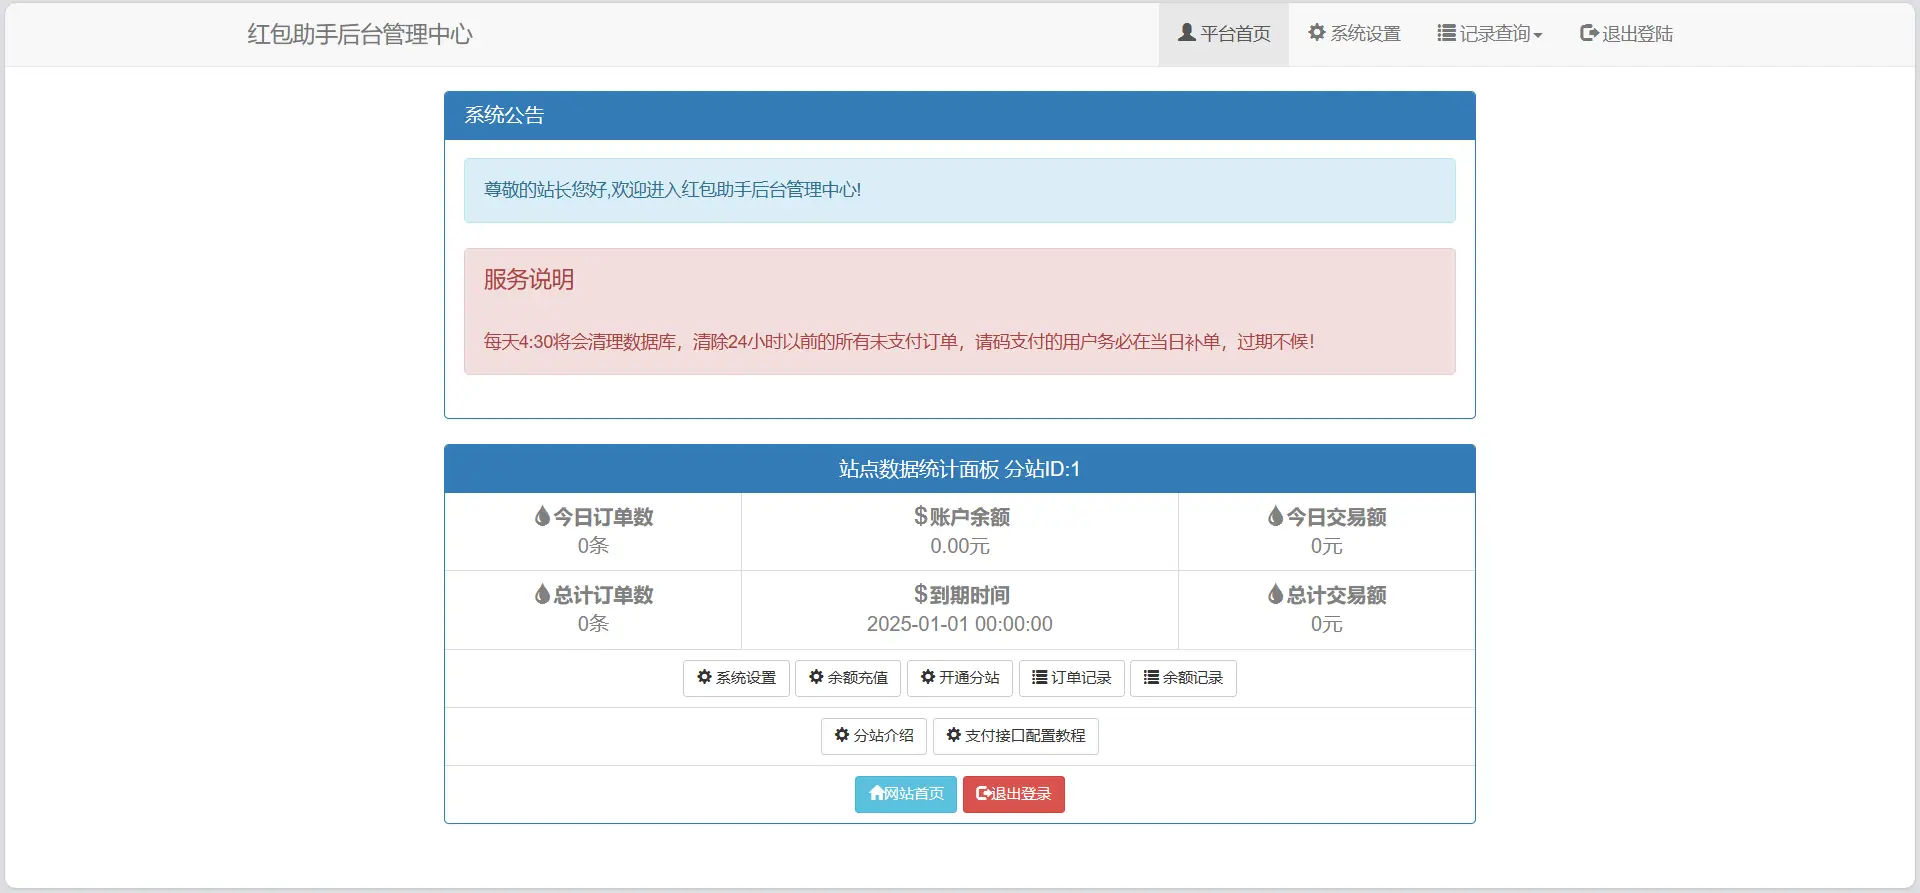Viewport: 1920px width, 893px height.
Task: Open 支付接口配置教程 tutorial button
Action: (x=1015, y=736)
